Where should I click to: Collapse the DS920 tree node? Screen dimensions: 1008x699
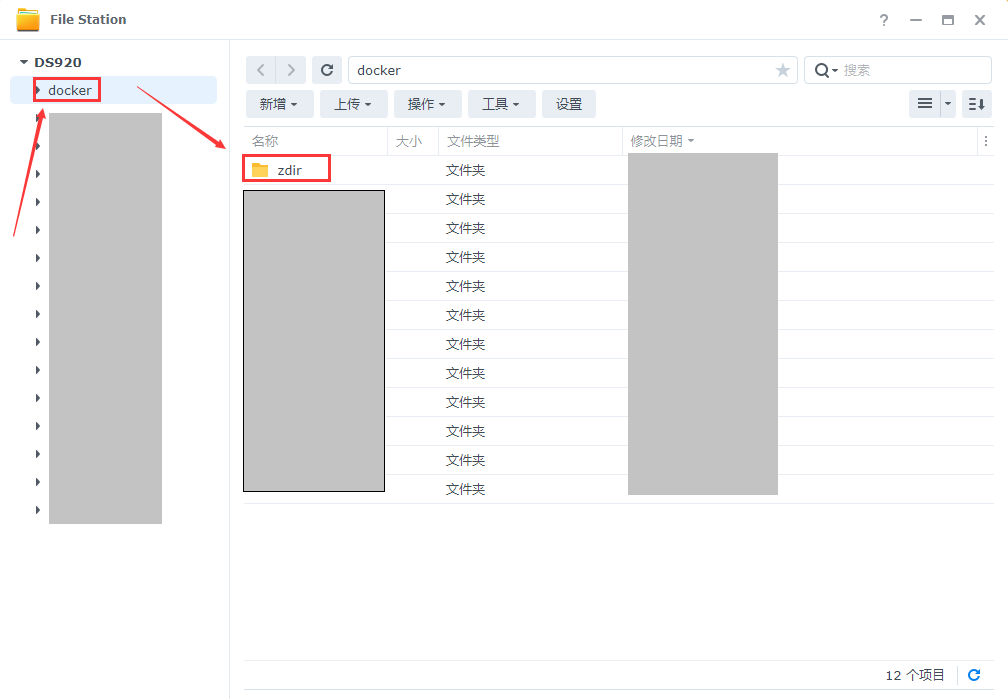24,62
